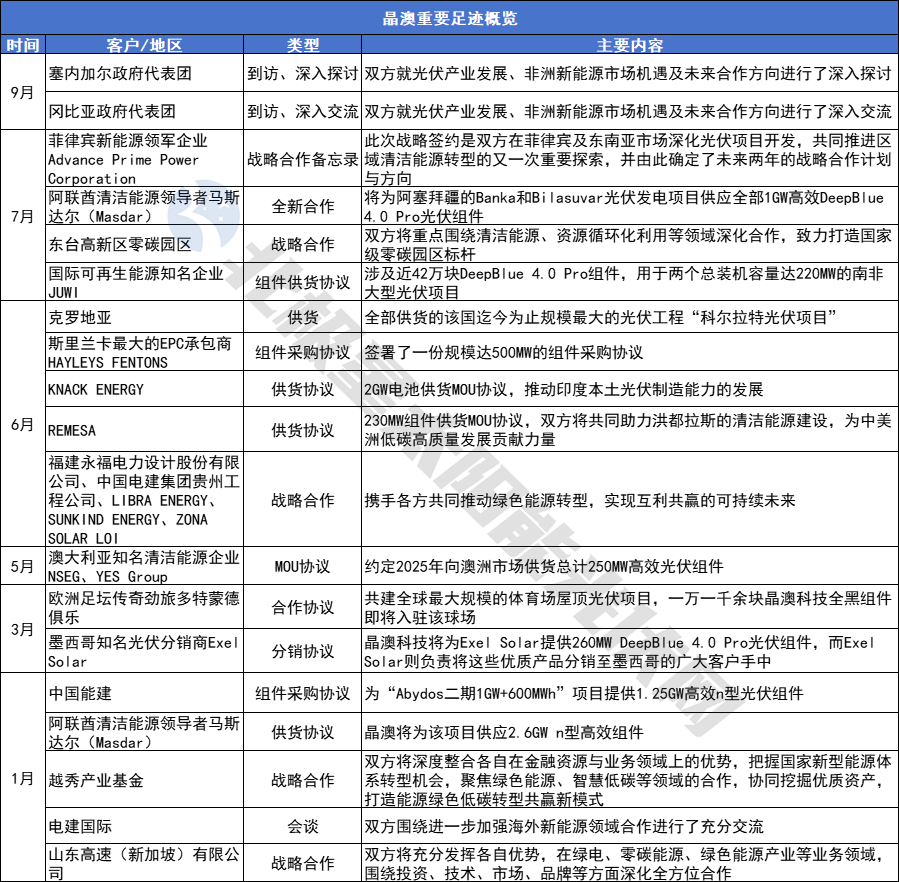Screen dimensions: 899x882
Task: Click the title 晶澳重要足迹概览
Action: tap(450, 18)
